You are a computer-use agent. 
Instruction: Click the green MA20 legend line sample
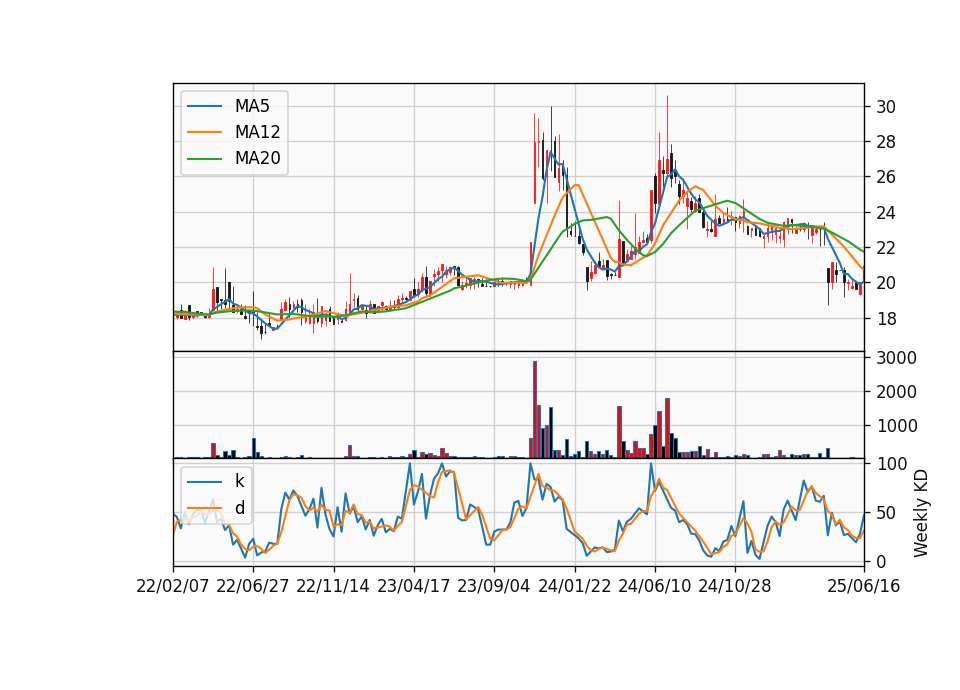[x=204, y=159]
